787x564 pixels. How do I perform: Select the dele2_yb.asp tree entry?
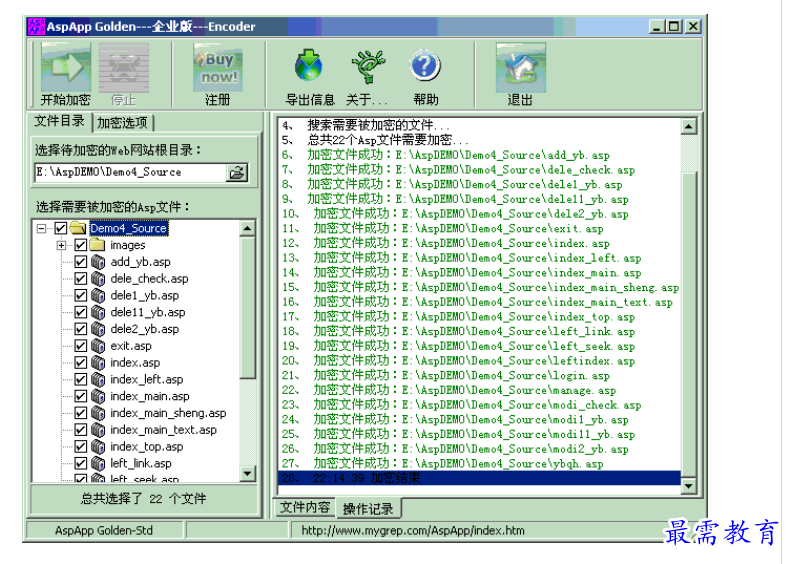pos(145,329)
